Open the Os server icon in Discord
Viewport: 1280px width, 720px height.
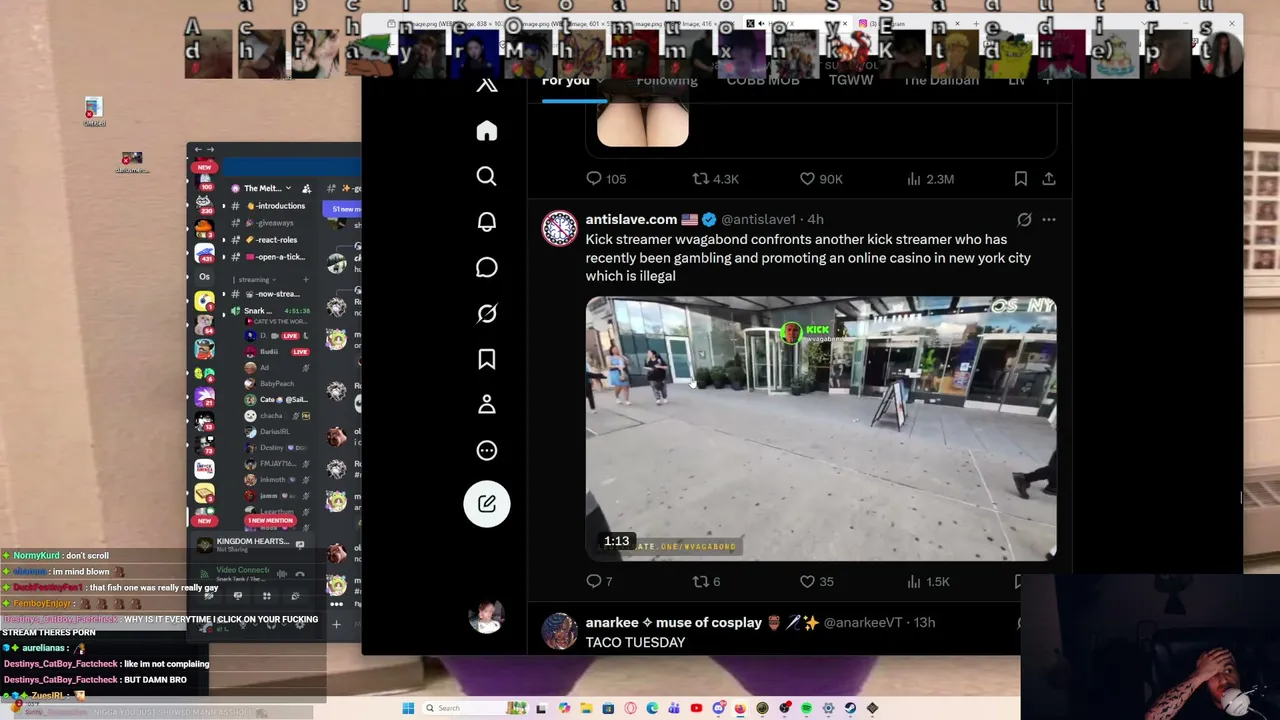tap(204, 277)
